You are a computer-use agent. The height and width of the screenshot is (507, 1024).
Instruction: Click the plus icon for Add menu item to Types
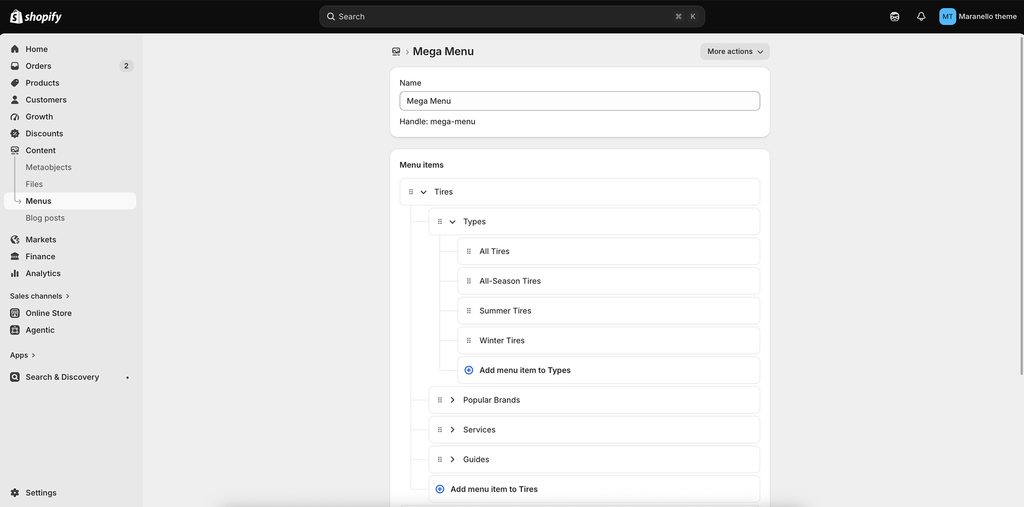point(468,370)
